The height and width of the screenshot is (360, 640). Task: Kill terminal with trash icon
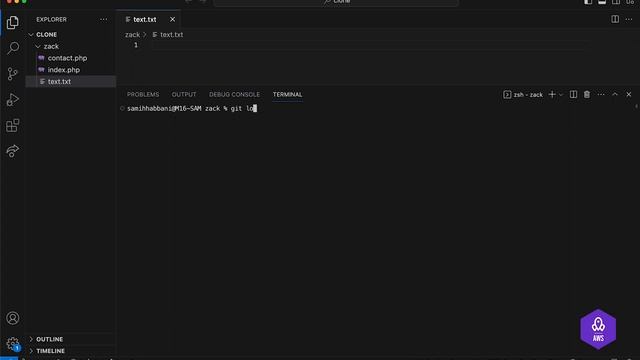click(x=587, y=95)
